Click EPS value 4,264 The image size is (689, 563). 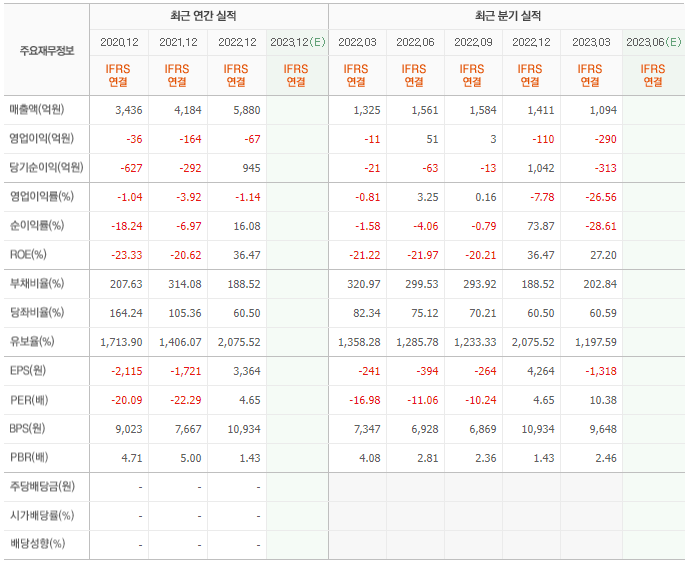[x=541, y=371]
